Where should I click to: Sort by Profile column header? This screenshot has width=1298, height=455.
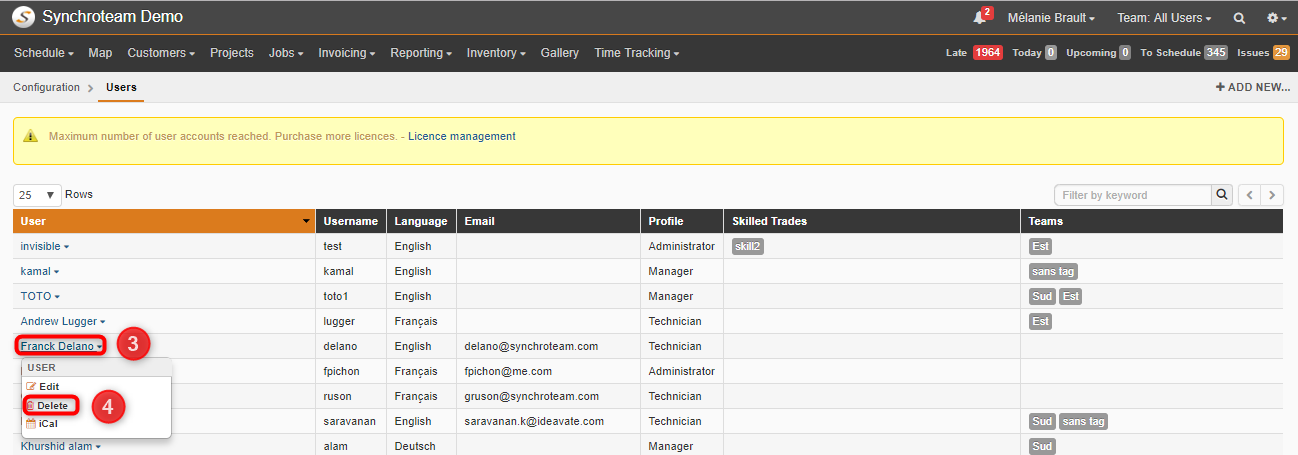[682, 221]
